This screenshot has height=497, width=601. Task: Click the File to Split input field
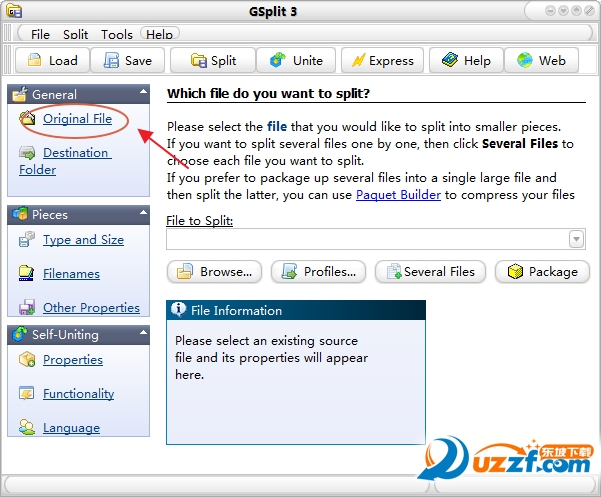(x=368, y=239)
